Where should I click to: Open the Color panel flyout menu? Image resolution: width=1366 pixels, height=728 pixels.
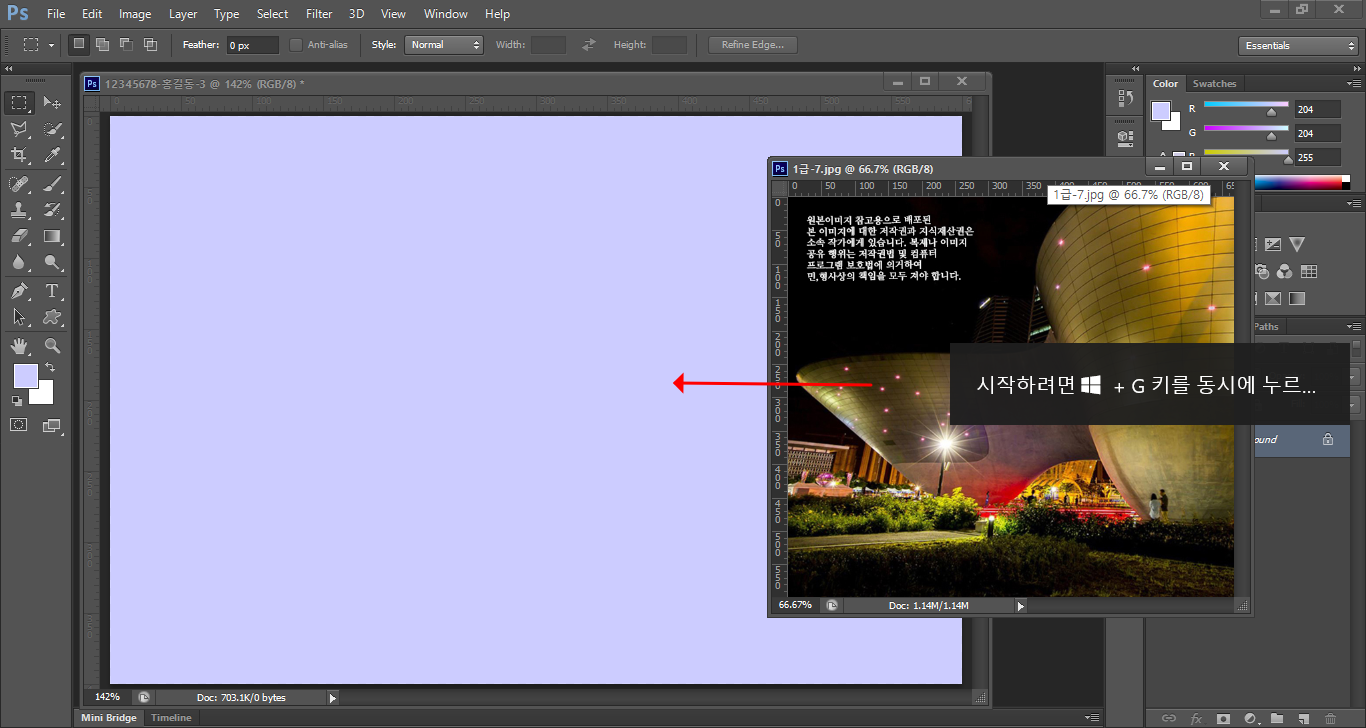tap(1353, 83)
